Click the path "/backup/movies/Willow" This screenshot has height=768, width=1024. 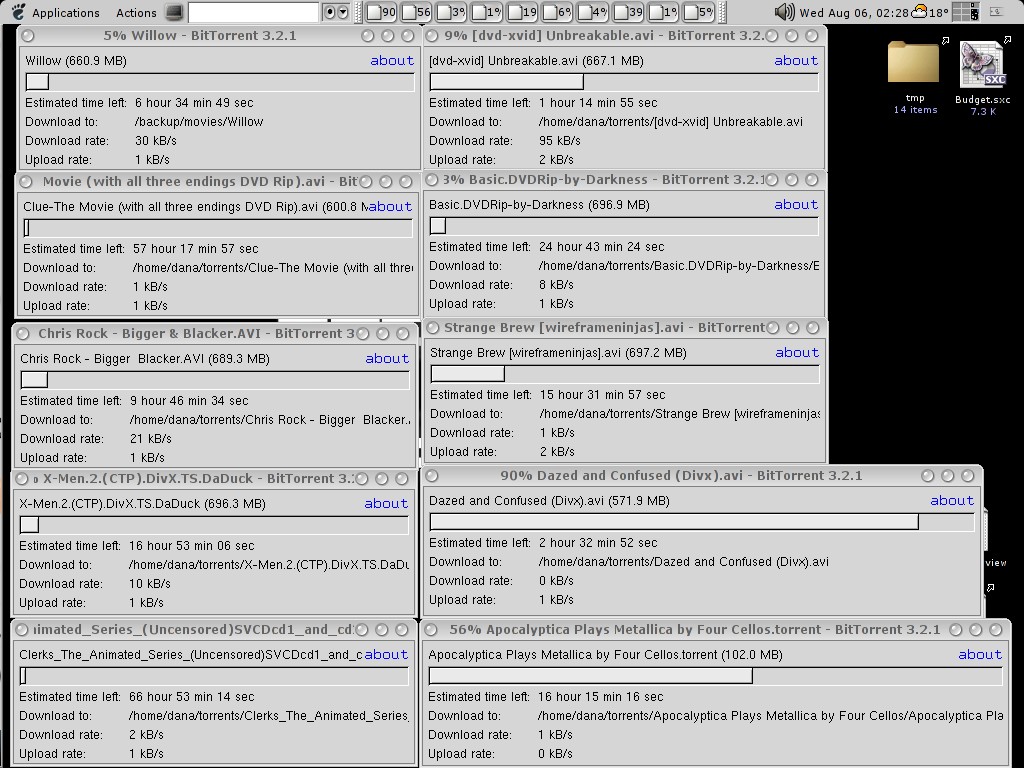[199, 121]
